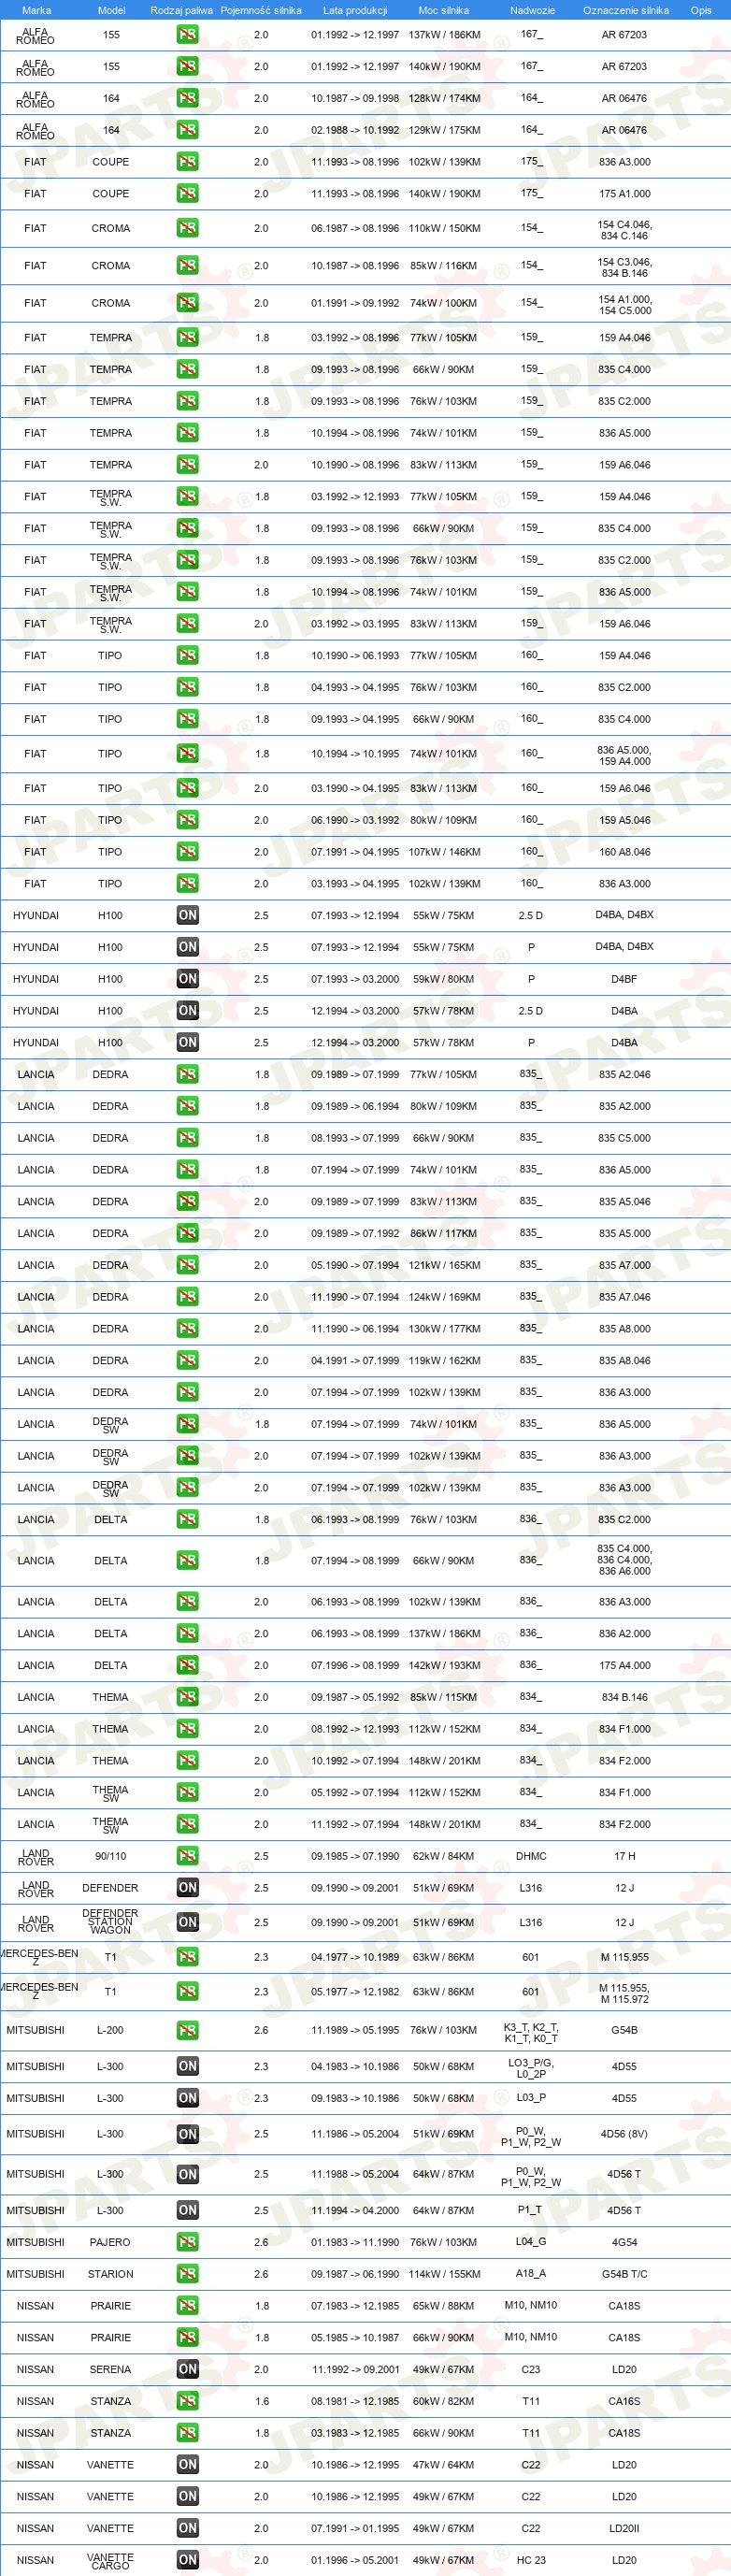Click diesel icon in Nissan Vanette LD20II row
Viewport: 731px width, 2576px height.
click(187, 2528)
